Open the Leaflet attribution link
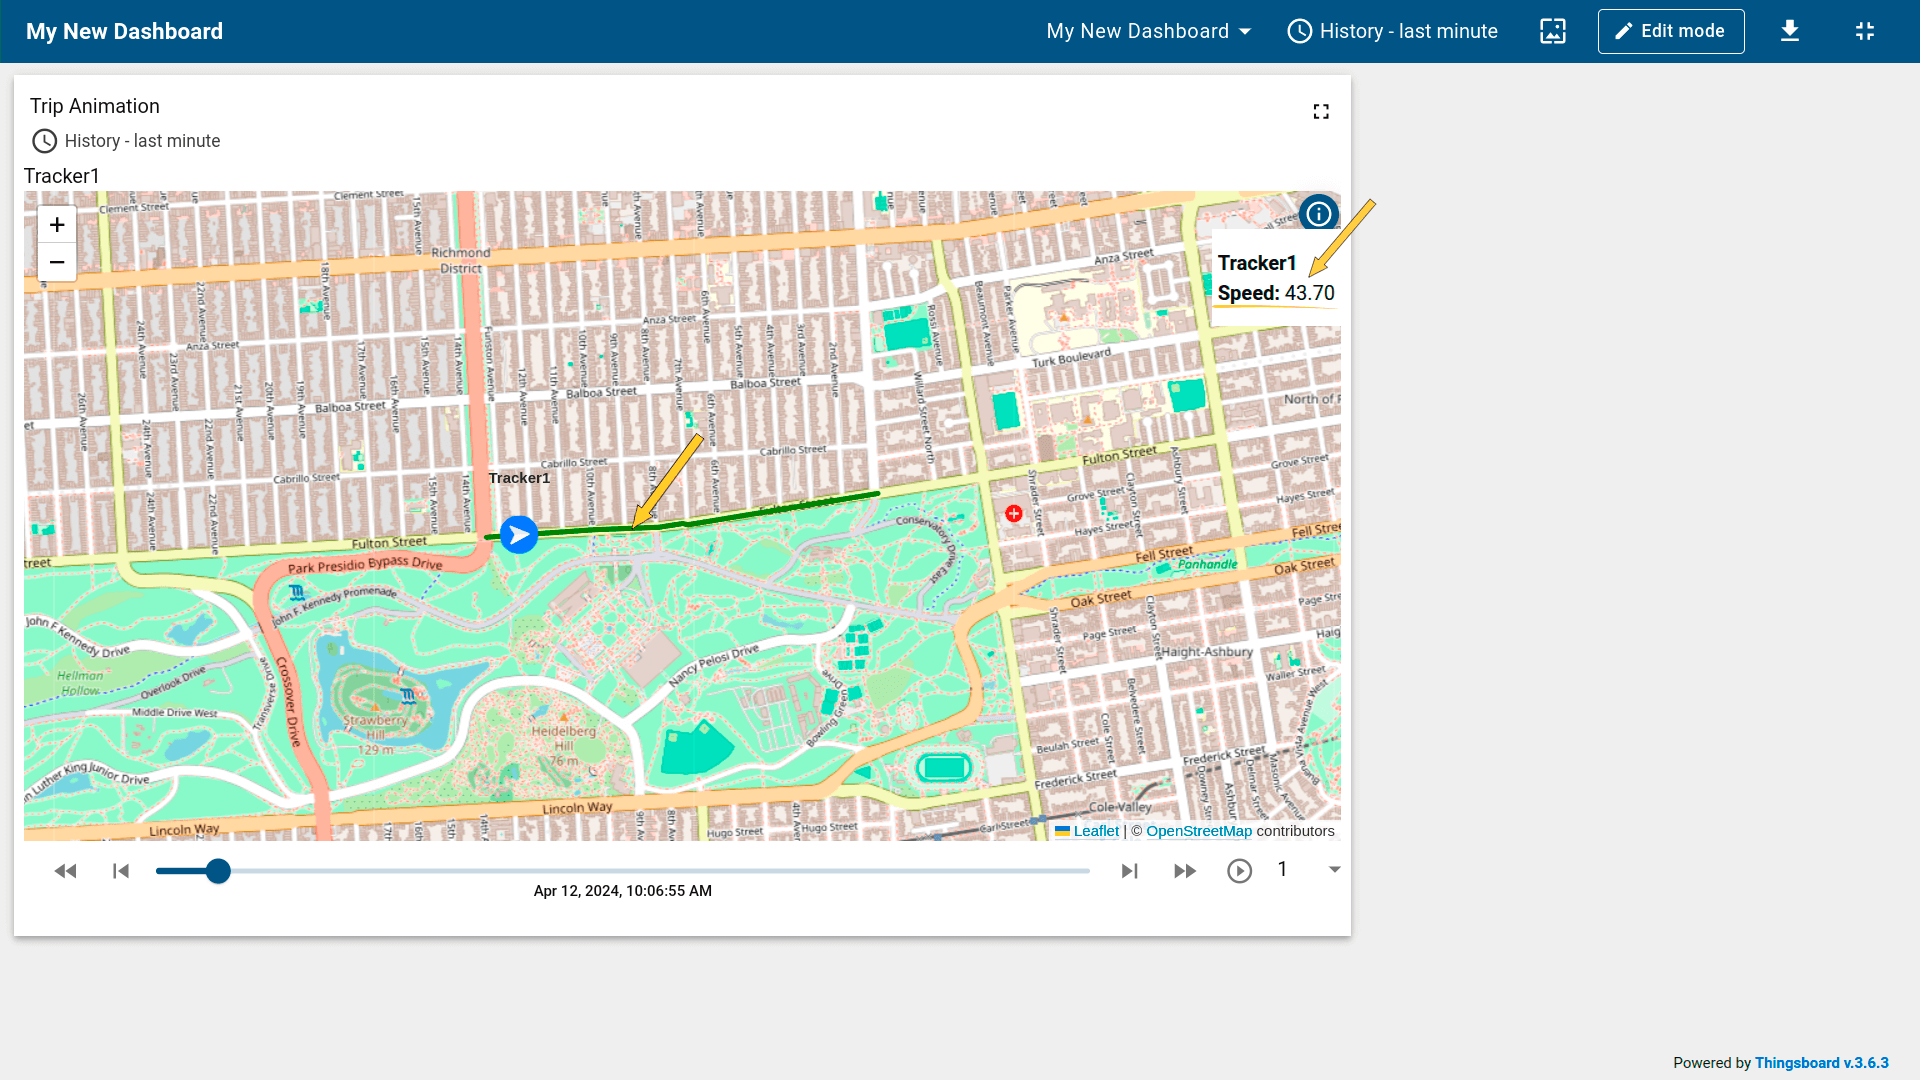This screenshot has width=1920, height=1080. click(x=1095, y=831)
